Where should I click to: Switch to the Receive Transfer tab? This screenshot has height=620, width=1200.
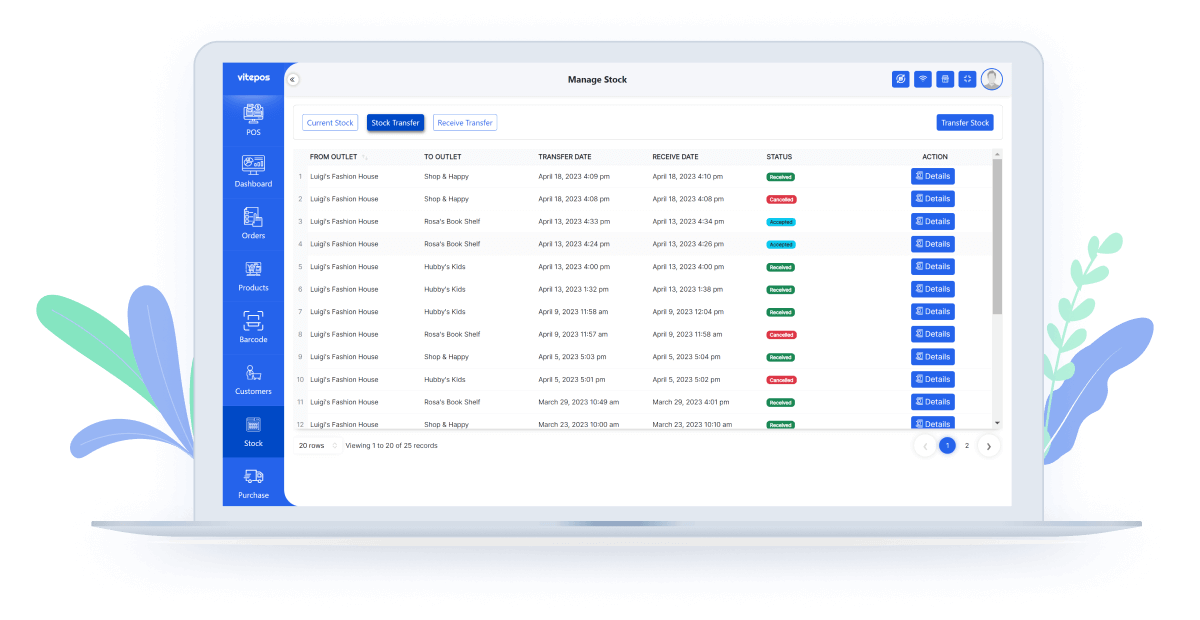[465, 123]
